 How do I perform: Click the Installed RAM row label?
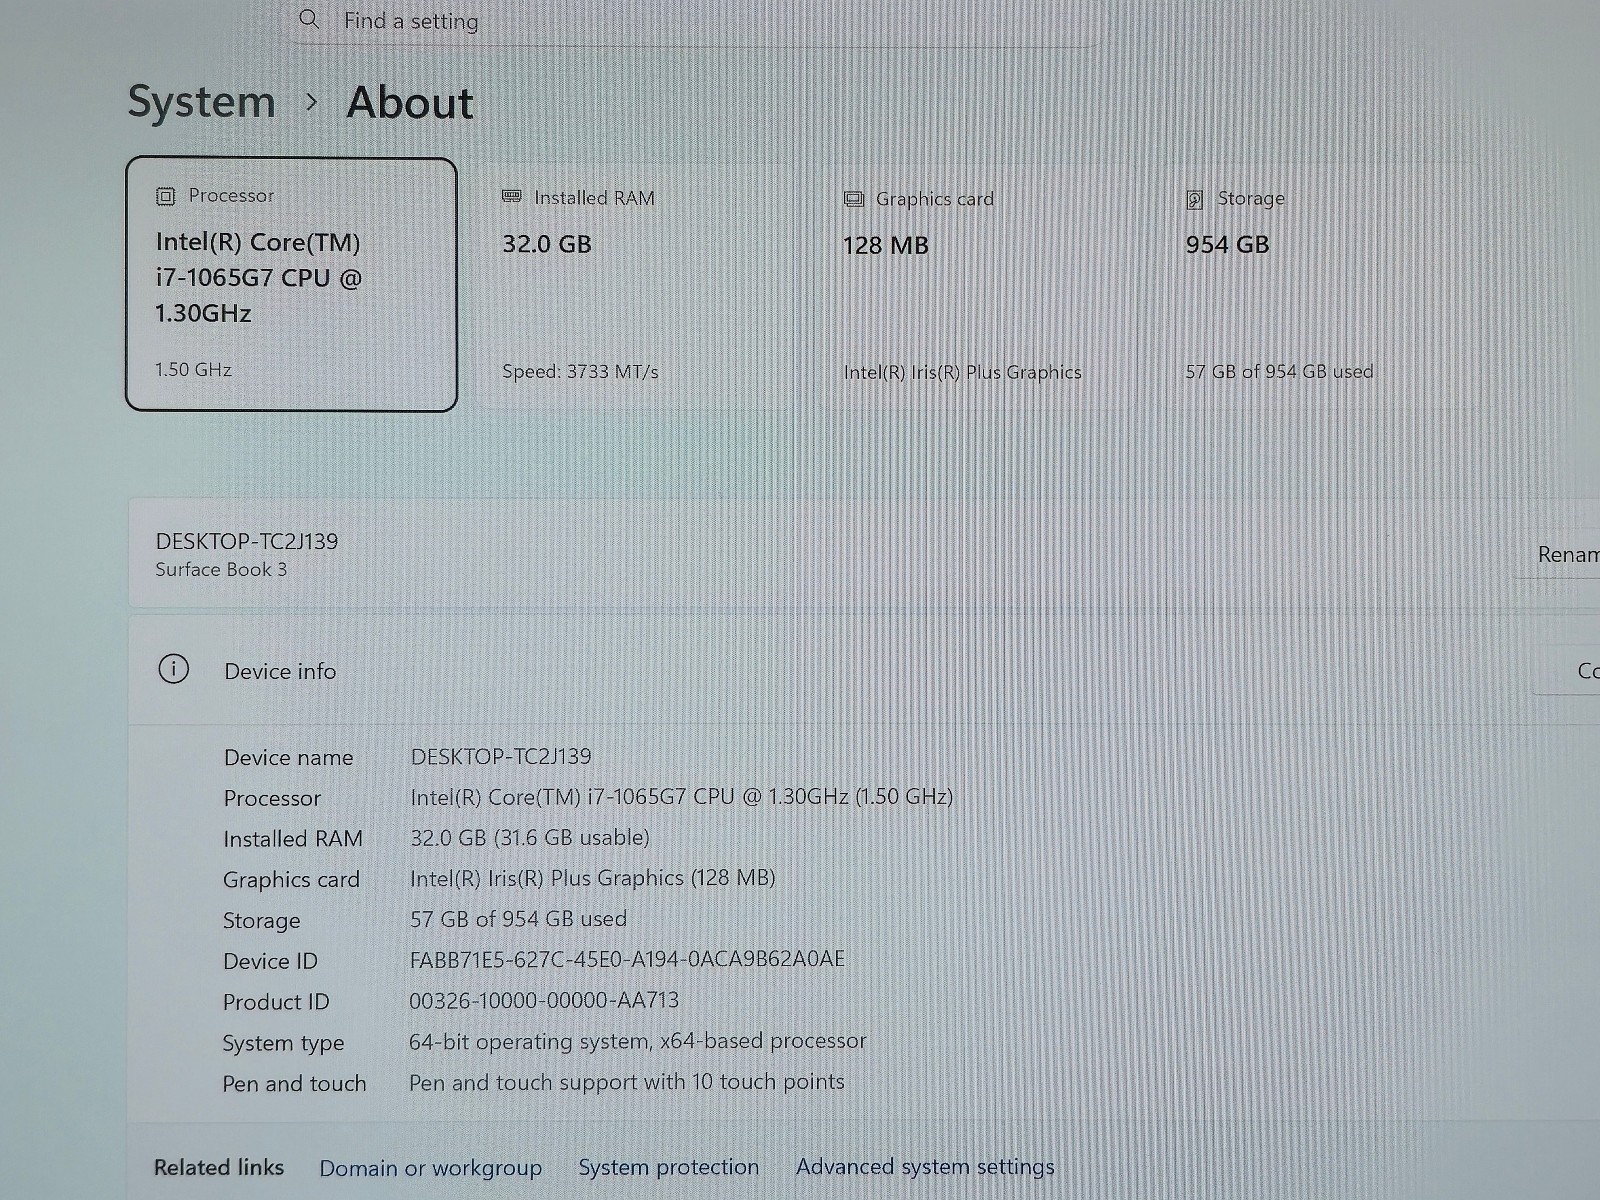click(x=293, y=839)
